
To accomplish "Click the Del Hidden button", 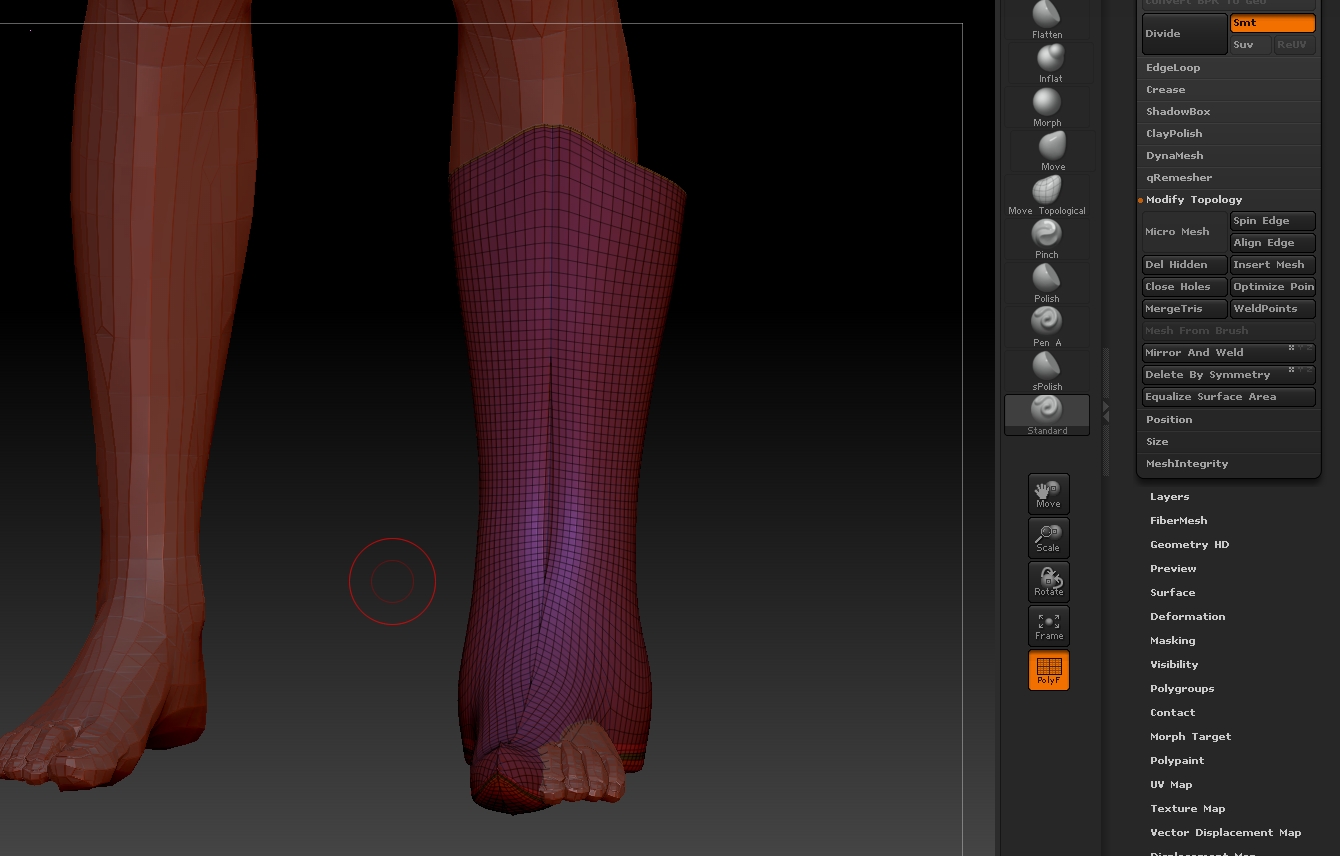I will click(x=1185, y=265).
